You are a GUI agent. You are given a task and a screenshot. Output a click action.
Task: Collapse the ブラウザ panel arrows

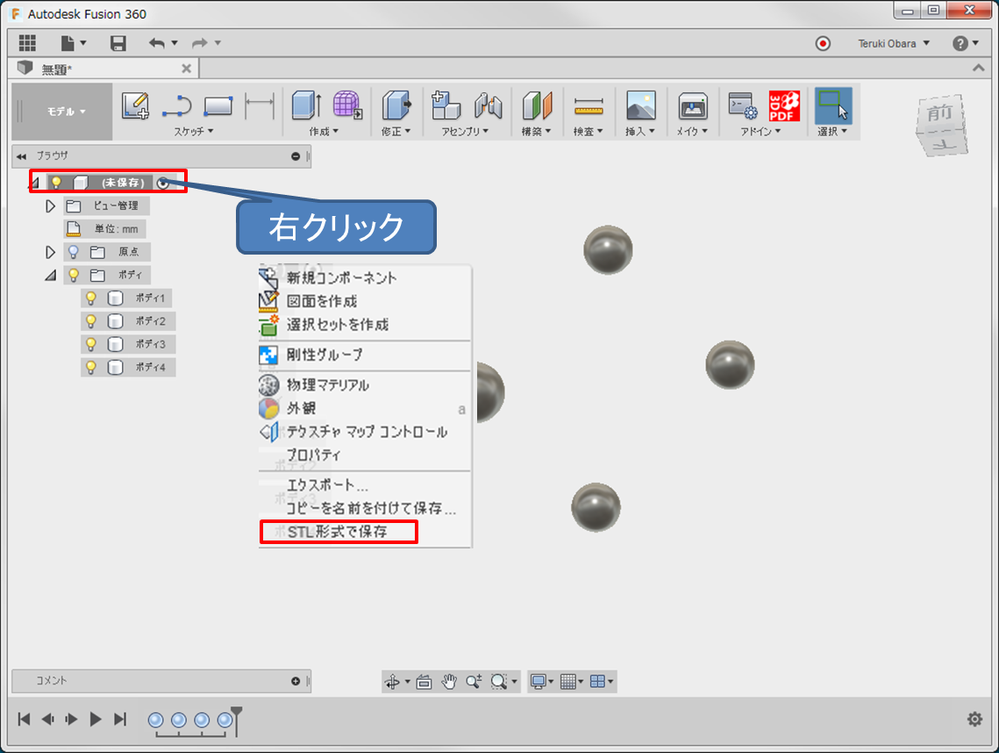tap(22, 156)
